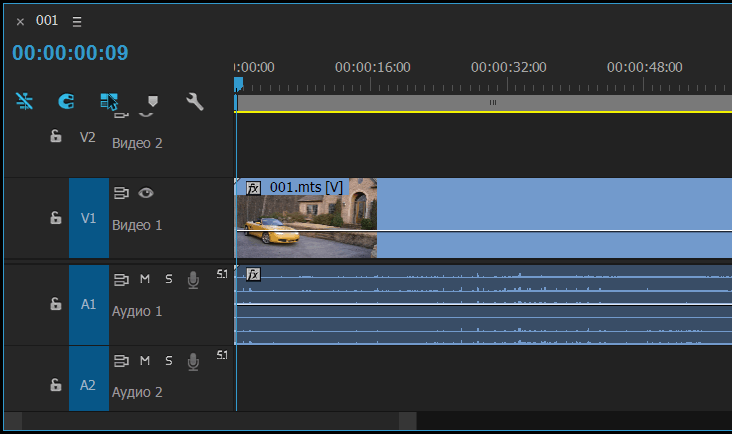Image resolution: width=732 pixels, height=434 pixels.
Task: Toggle Snap in timeline
Action: (66, 101)
